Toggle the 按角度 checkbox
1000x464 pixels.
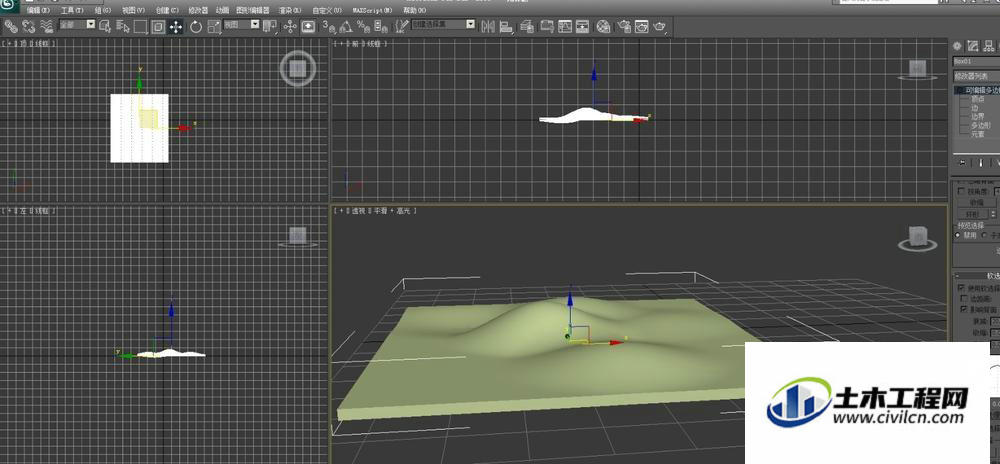(961, 191)
